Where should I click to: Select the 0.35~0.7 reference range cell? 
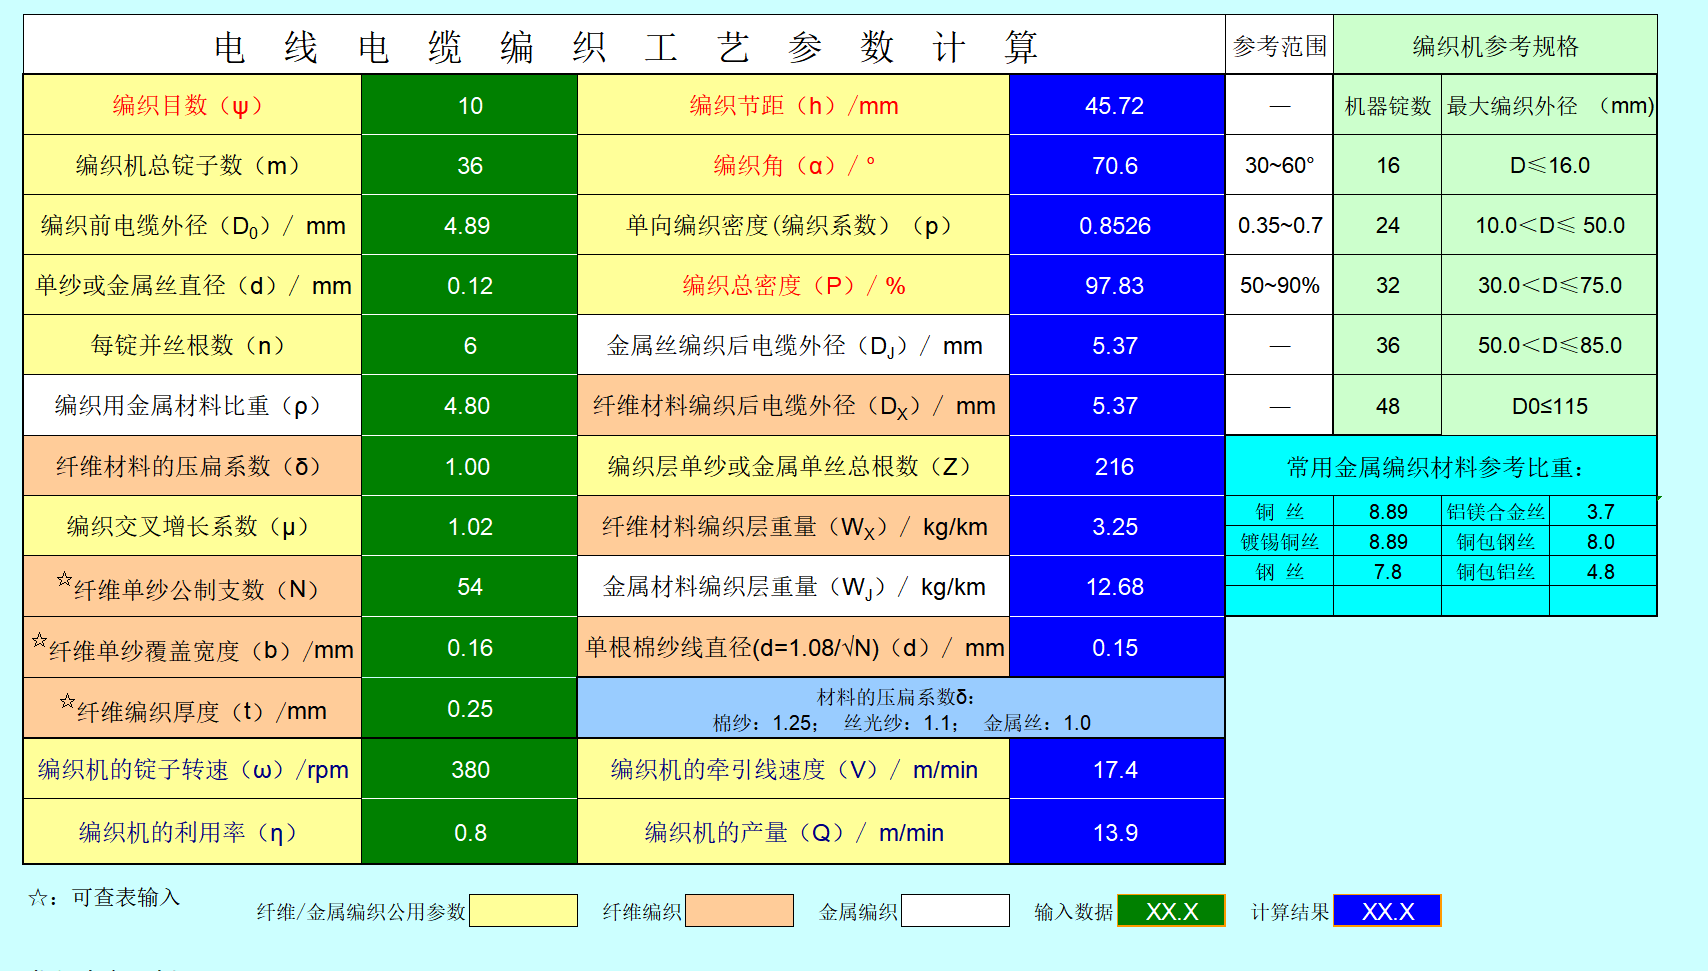click(1279, 225)
